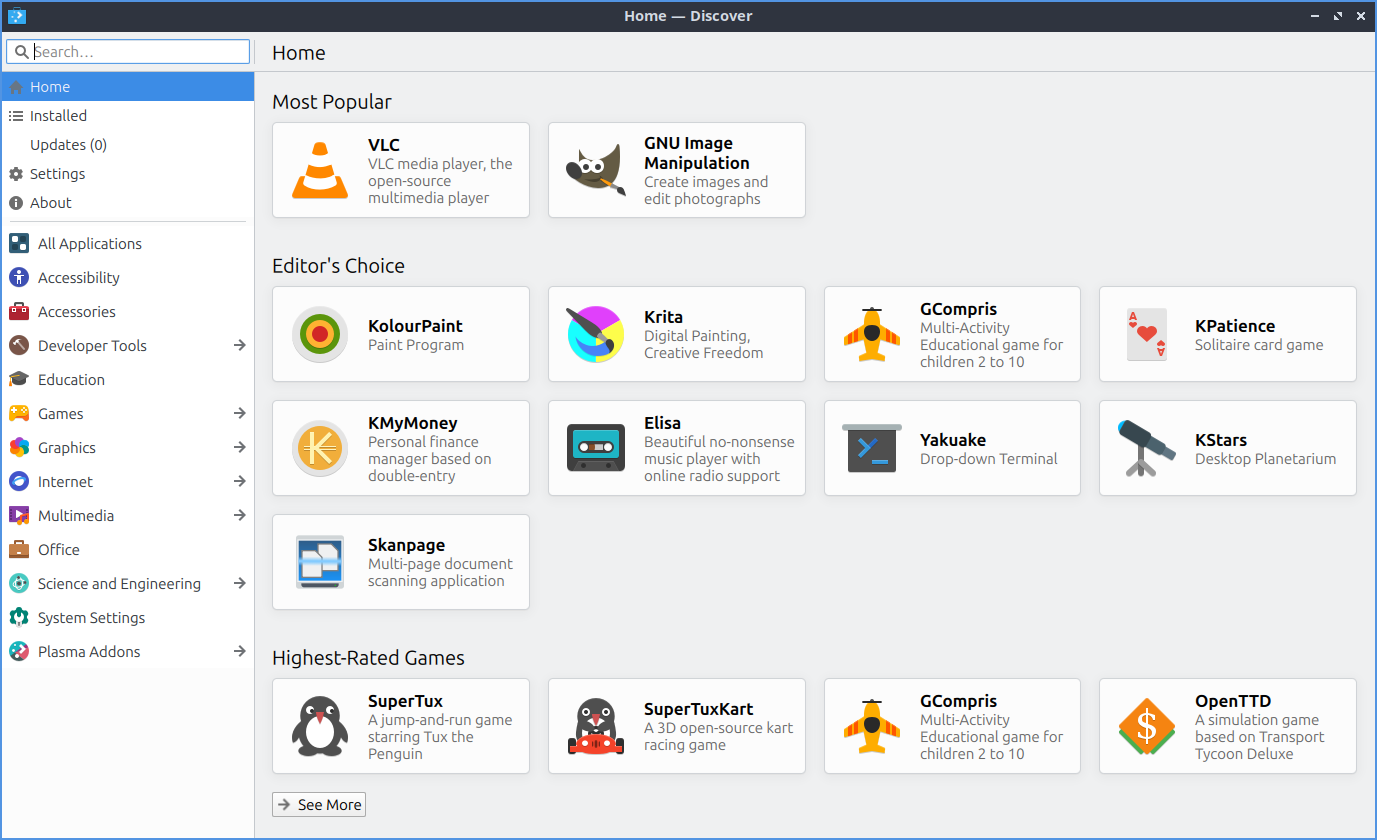Viewport: 1377px width, 840px height.
Task: Click the See More button
Action: tap(319, 805)
